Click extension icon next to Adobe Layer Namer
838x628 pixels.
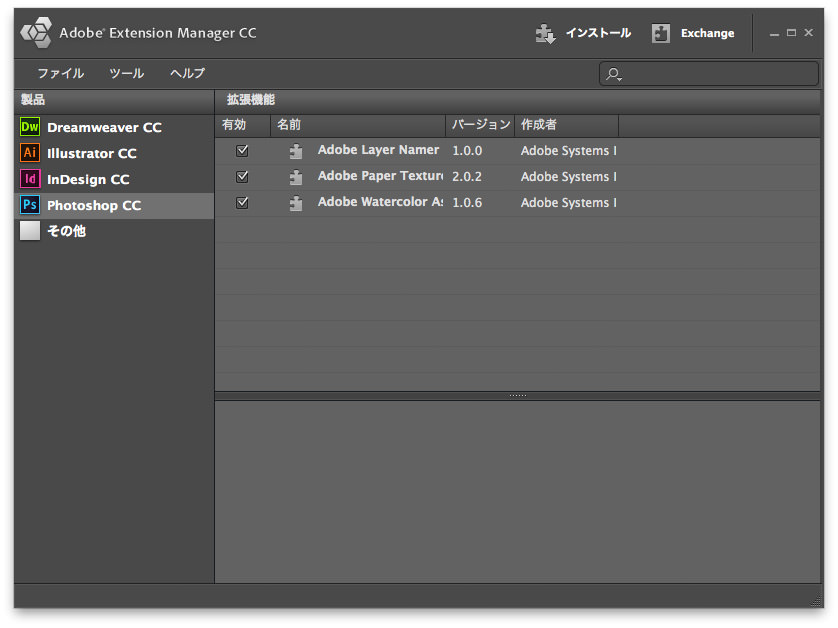tap(296, 151)
